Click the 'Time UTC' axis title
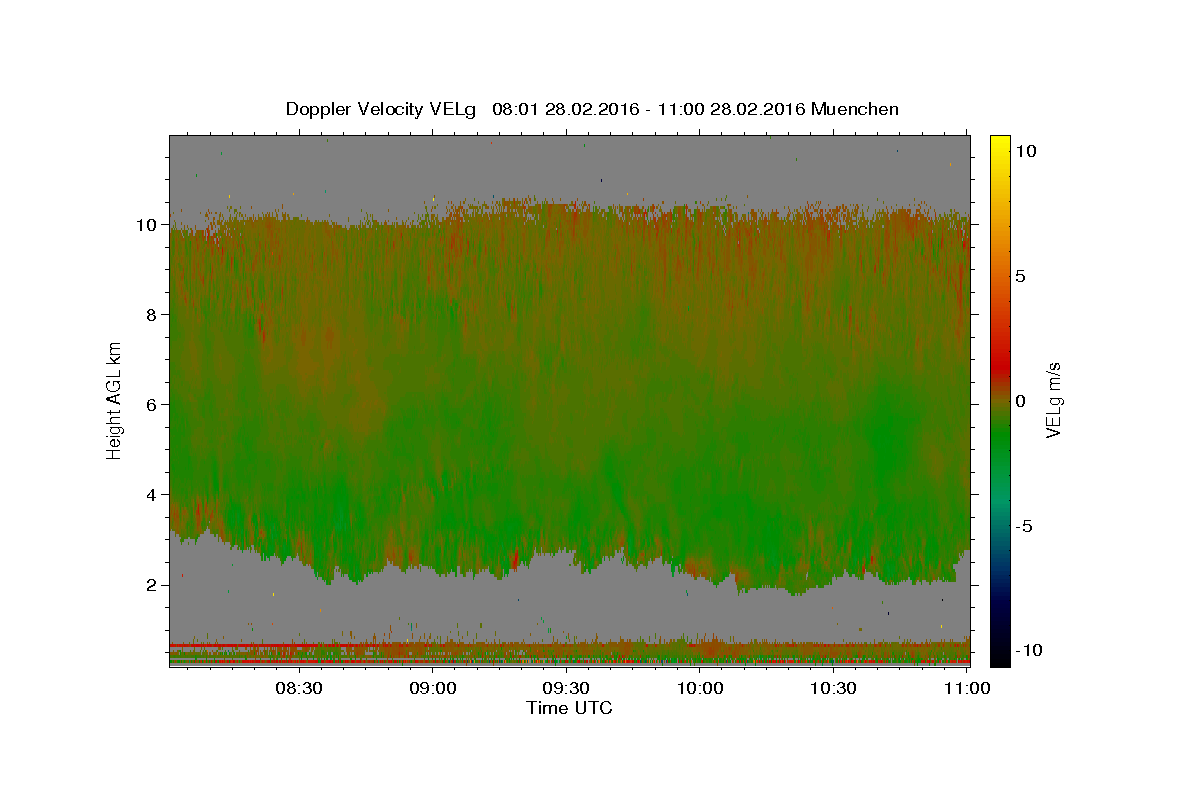 pyautogui.click(x=569, y=708)
